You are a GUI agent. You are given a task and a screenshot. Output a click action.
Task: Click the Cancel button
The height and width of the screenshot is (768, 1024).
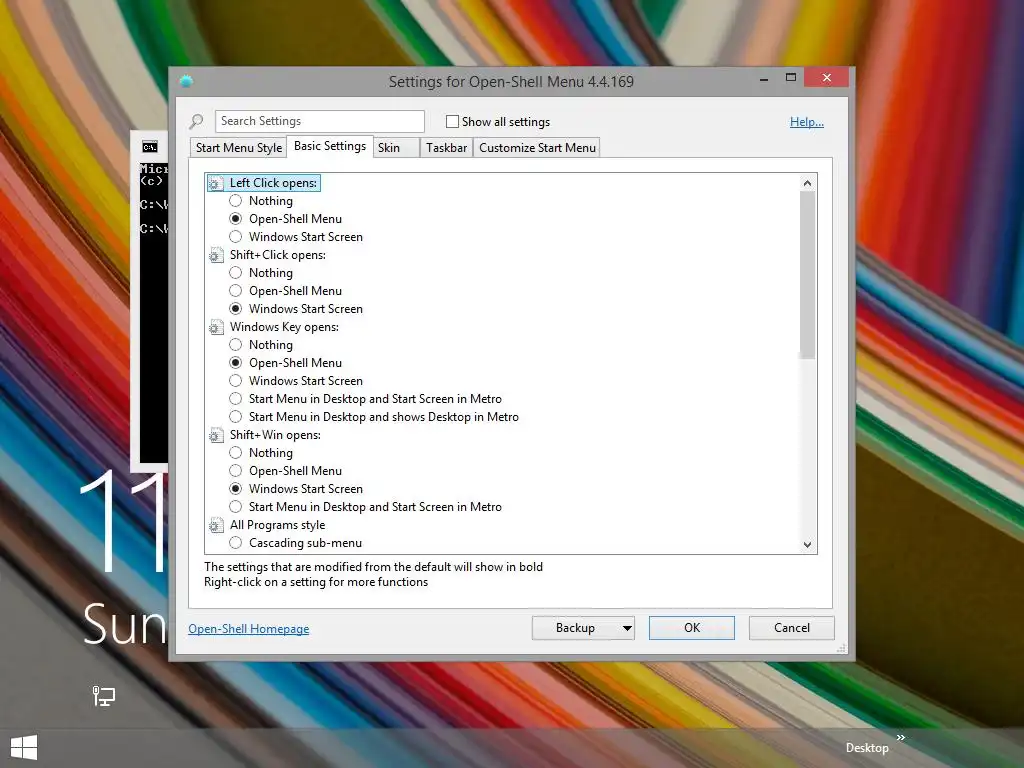792,628
